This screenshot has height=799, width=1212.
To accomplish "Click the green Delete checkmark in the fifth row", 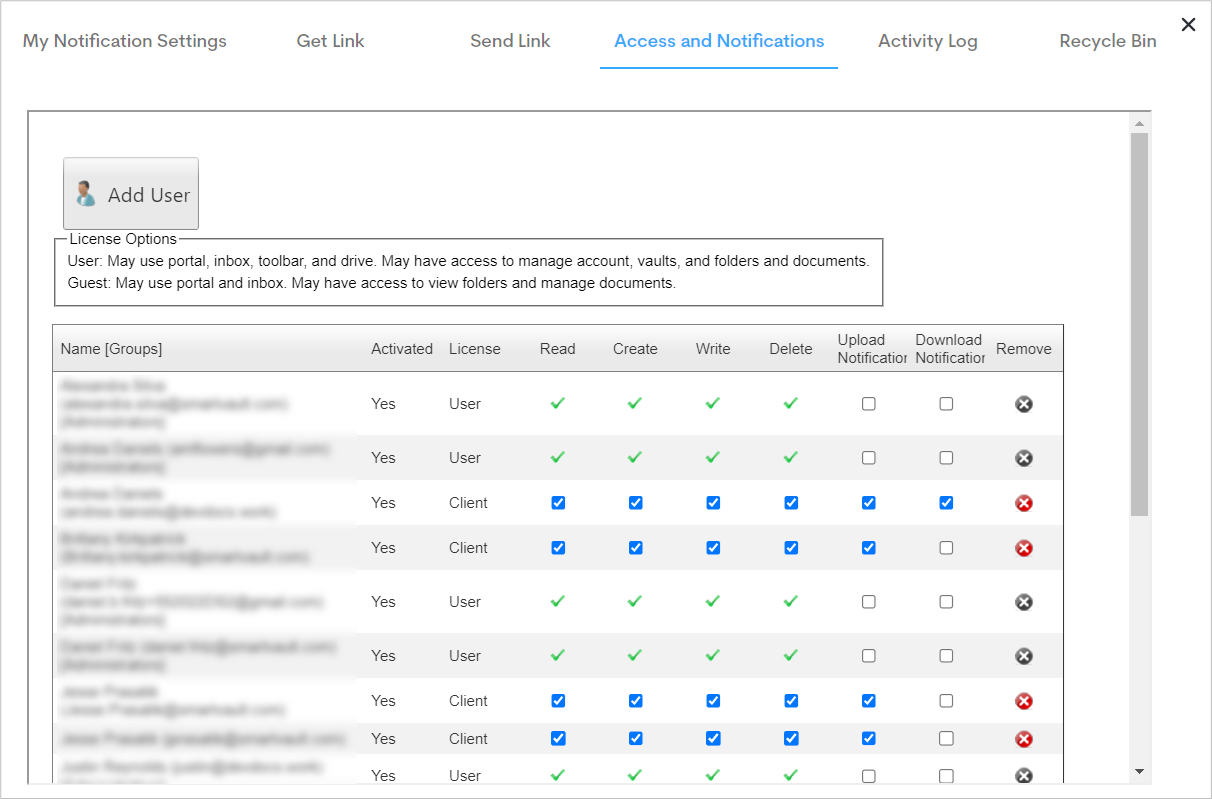I will pos(790,601).
